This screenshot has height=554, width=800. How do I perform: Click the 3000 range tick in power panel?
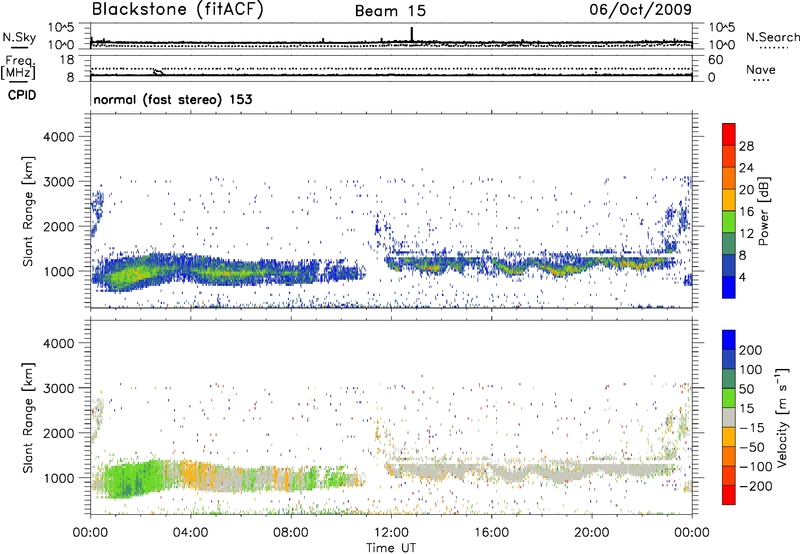tap(59, 182)
